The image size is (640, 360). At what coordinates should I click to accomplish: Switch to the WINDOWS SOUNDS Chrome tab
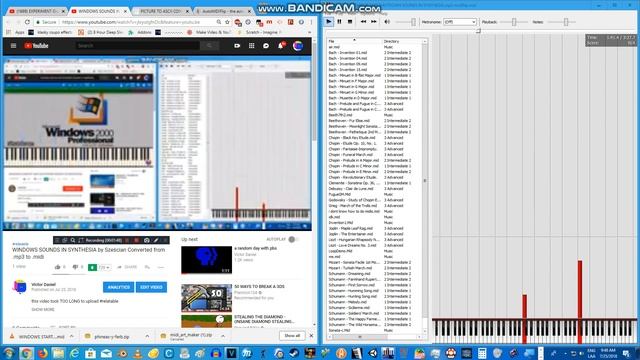click(x=99, y=11)
